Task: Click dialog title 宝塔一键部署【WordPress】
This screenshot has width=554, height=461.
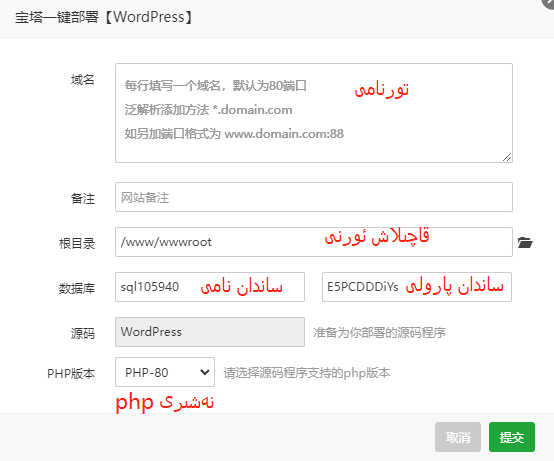Action: (x=104, y=17)
